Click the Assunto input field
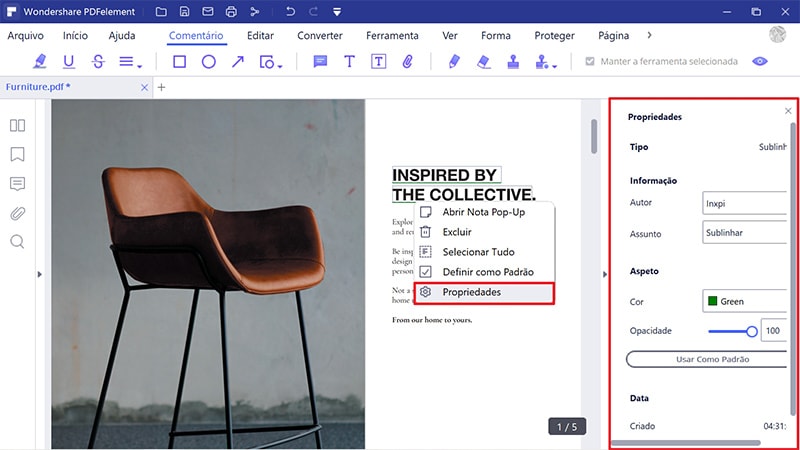 744,232
